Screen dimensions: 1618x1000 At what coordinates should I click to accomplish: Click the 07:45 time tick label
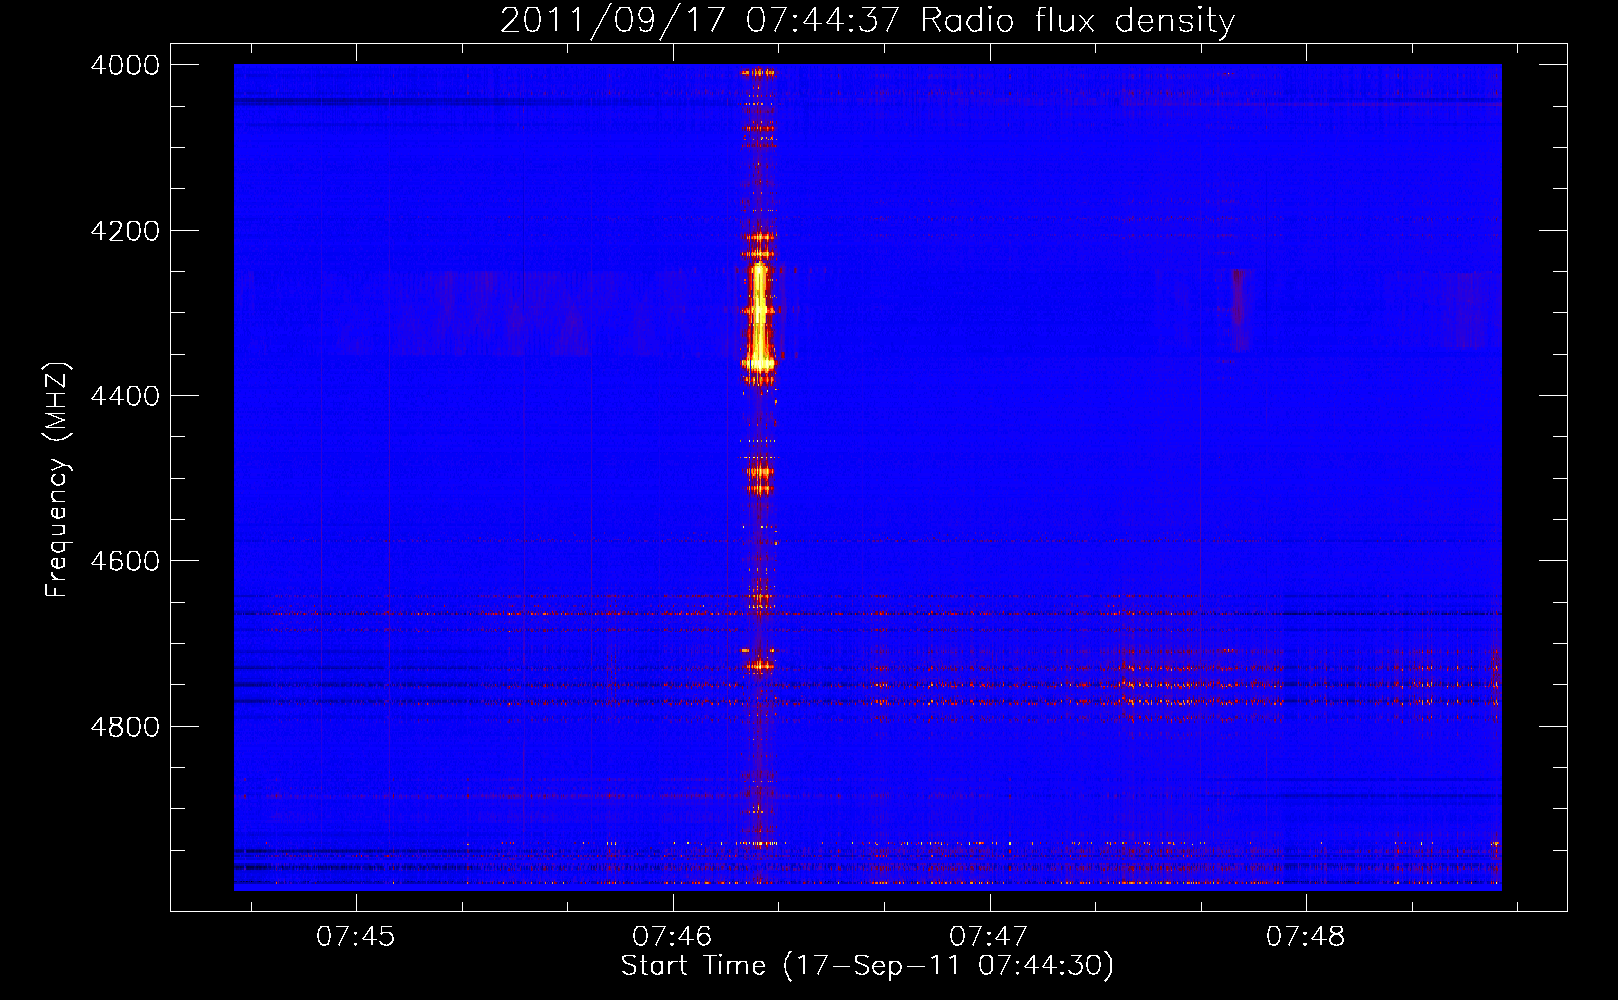(356, 937)
